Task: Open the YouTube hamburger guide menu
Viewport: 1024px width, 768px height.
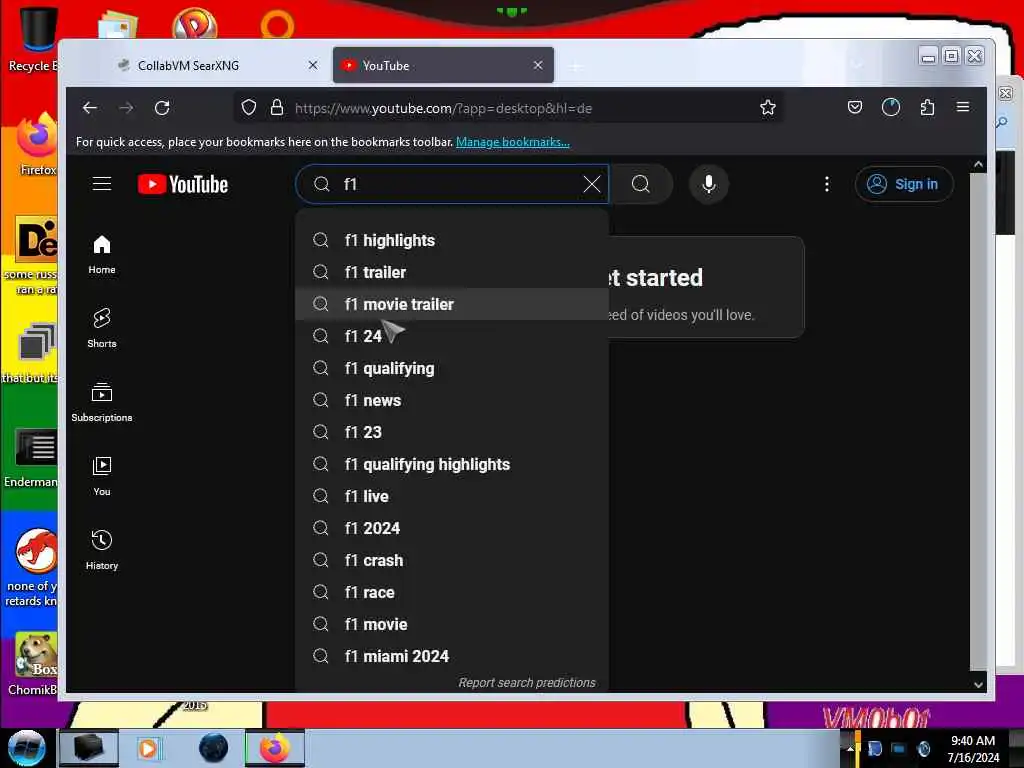Action: pos(102,184)
